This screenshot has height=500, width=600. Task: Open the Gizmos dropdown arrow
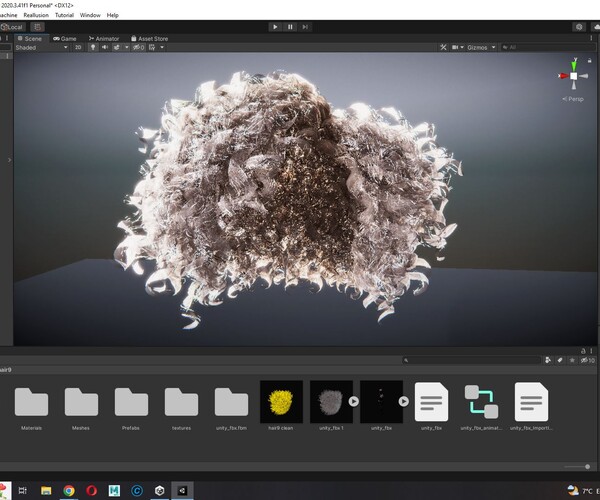494,47
